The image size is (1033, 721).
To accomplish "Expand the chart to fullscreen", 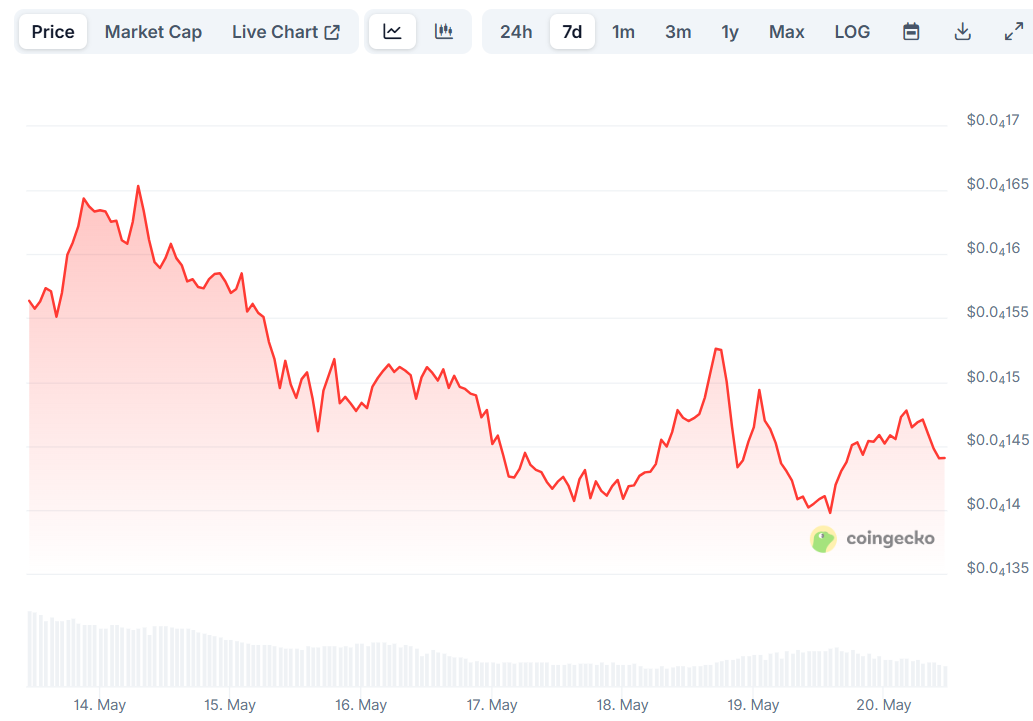I will (x=1013, y=32).
